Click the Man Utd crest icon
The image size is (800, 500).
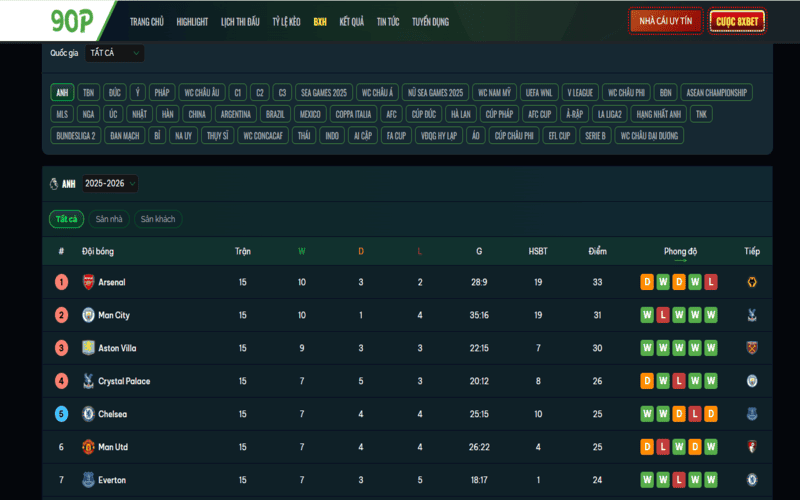[x=88, y=447]
